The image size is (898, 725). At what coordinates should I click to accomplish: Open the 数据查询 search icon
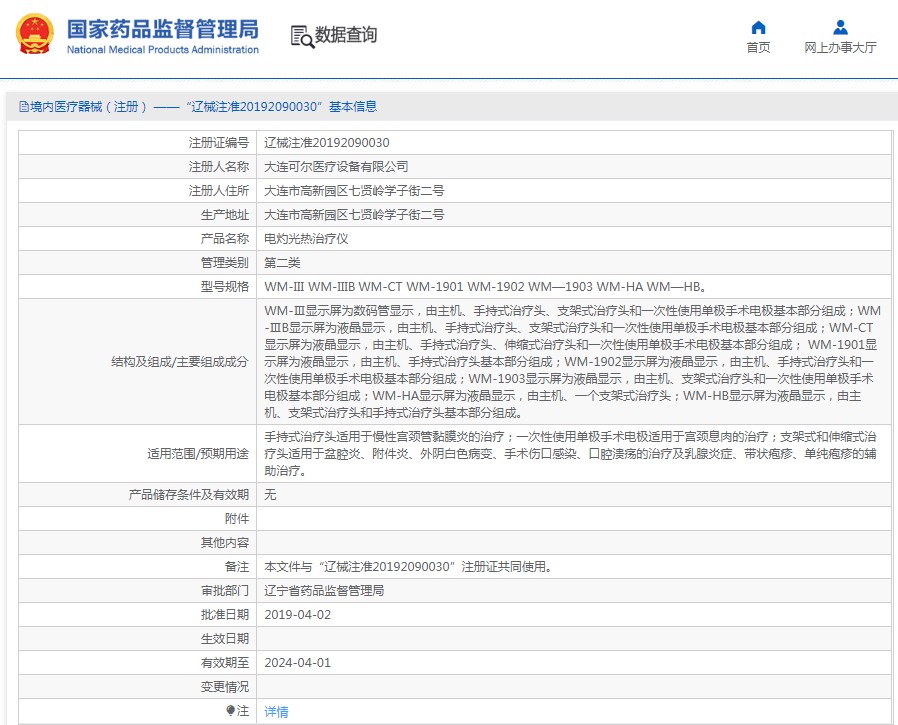point(302,36)
